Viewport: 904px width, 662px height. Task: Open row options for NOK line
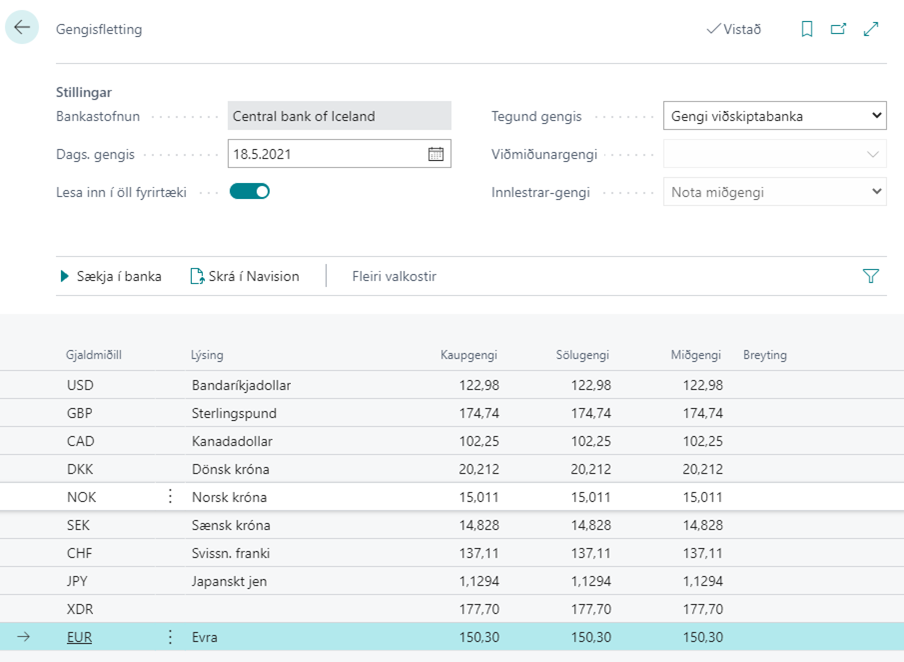(169, 497)
